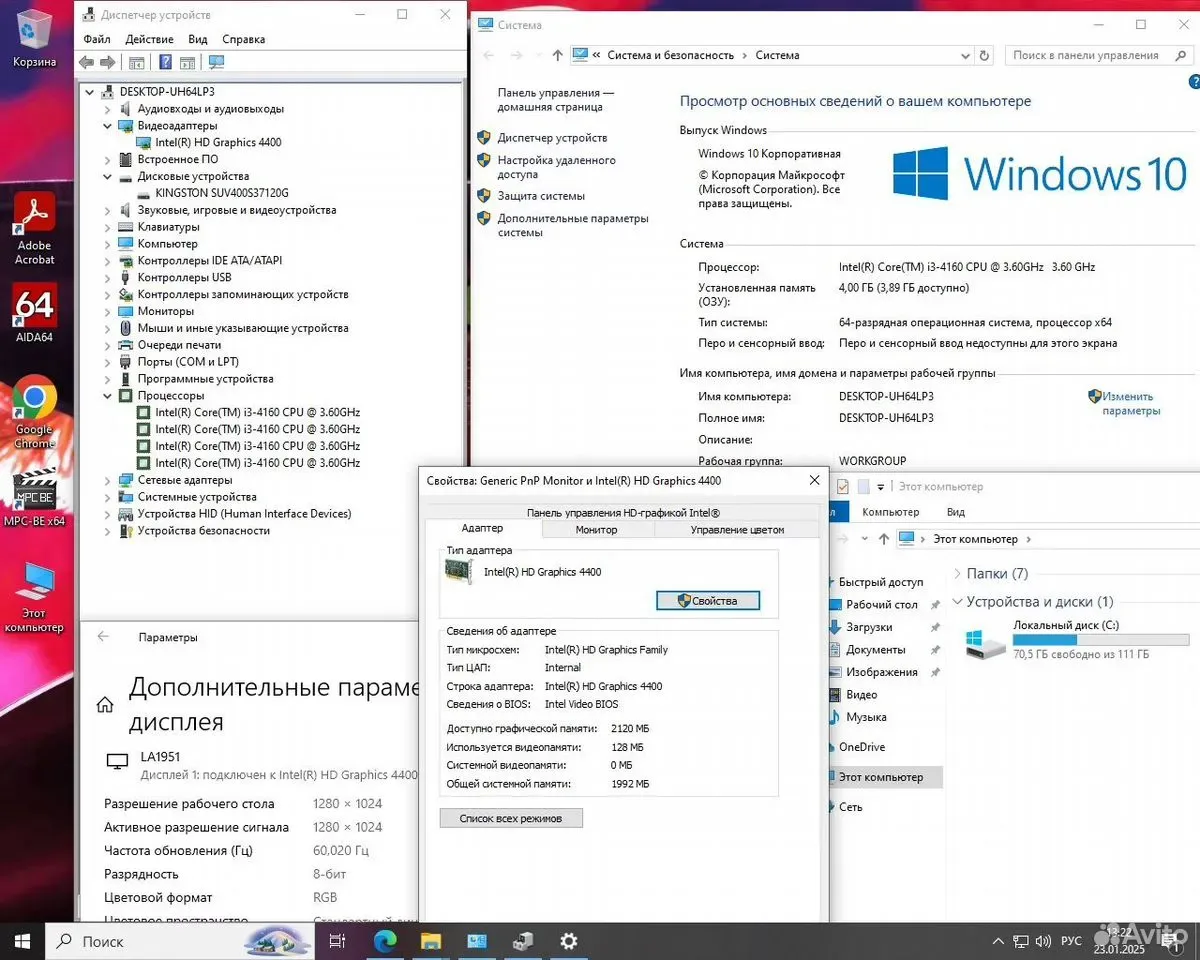Open Настройка удаленного доступа link

pyautogui.click(x=556, y=167)
